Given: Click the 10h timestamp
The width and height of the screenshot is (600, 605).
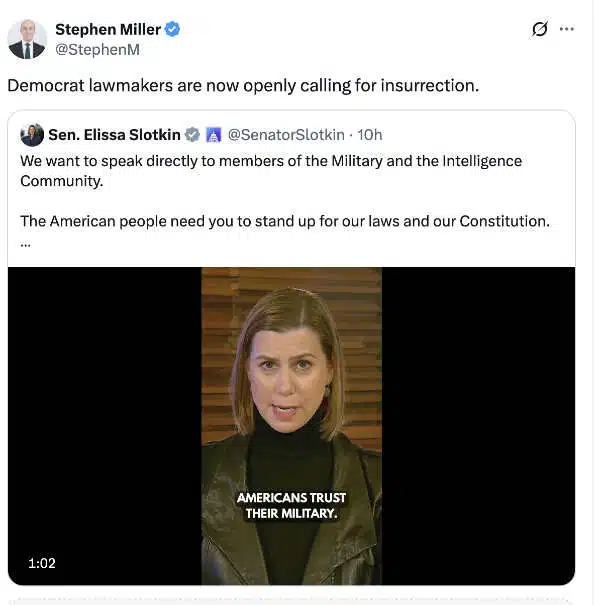Looking at the screenshot, I should click(x=370, y=135).
